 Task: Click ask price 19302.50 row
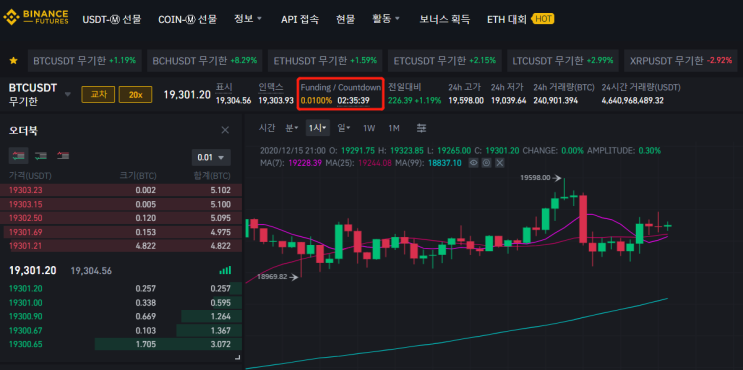[121, 218]
